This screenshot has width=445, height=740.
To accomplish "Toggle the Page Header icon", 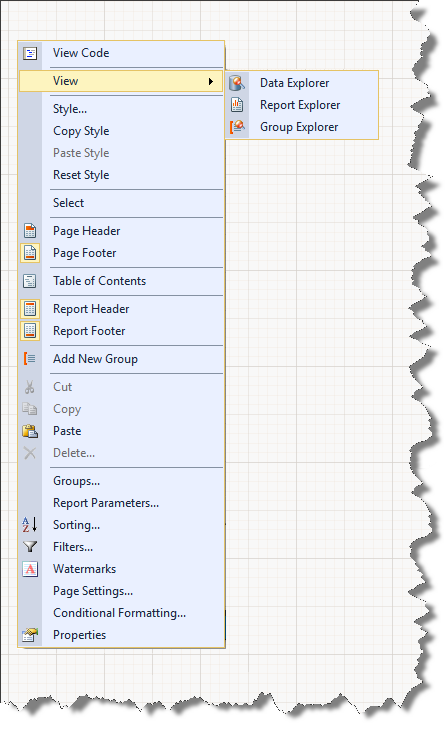I will tap(30, 231).
